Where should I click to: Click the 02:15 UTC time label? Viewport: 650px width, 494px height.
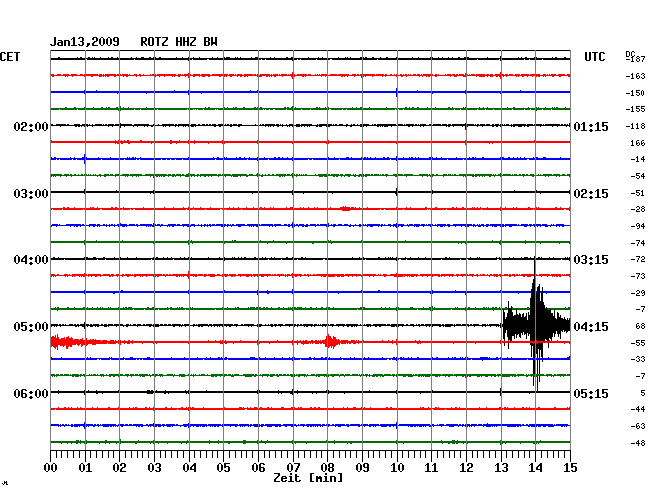[591, 194]
